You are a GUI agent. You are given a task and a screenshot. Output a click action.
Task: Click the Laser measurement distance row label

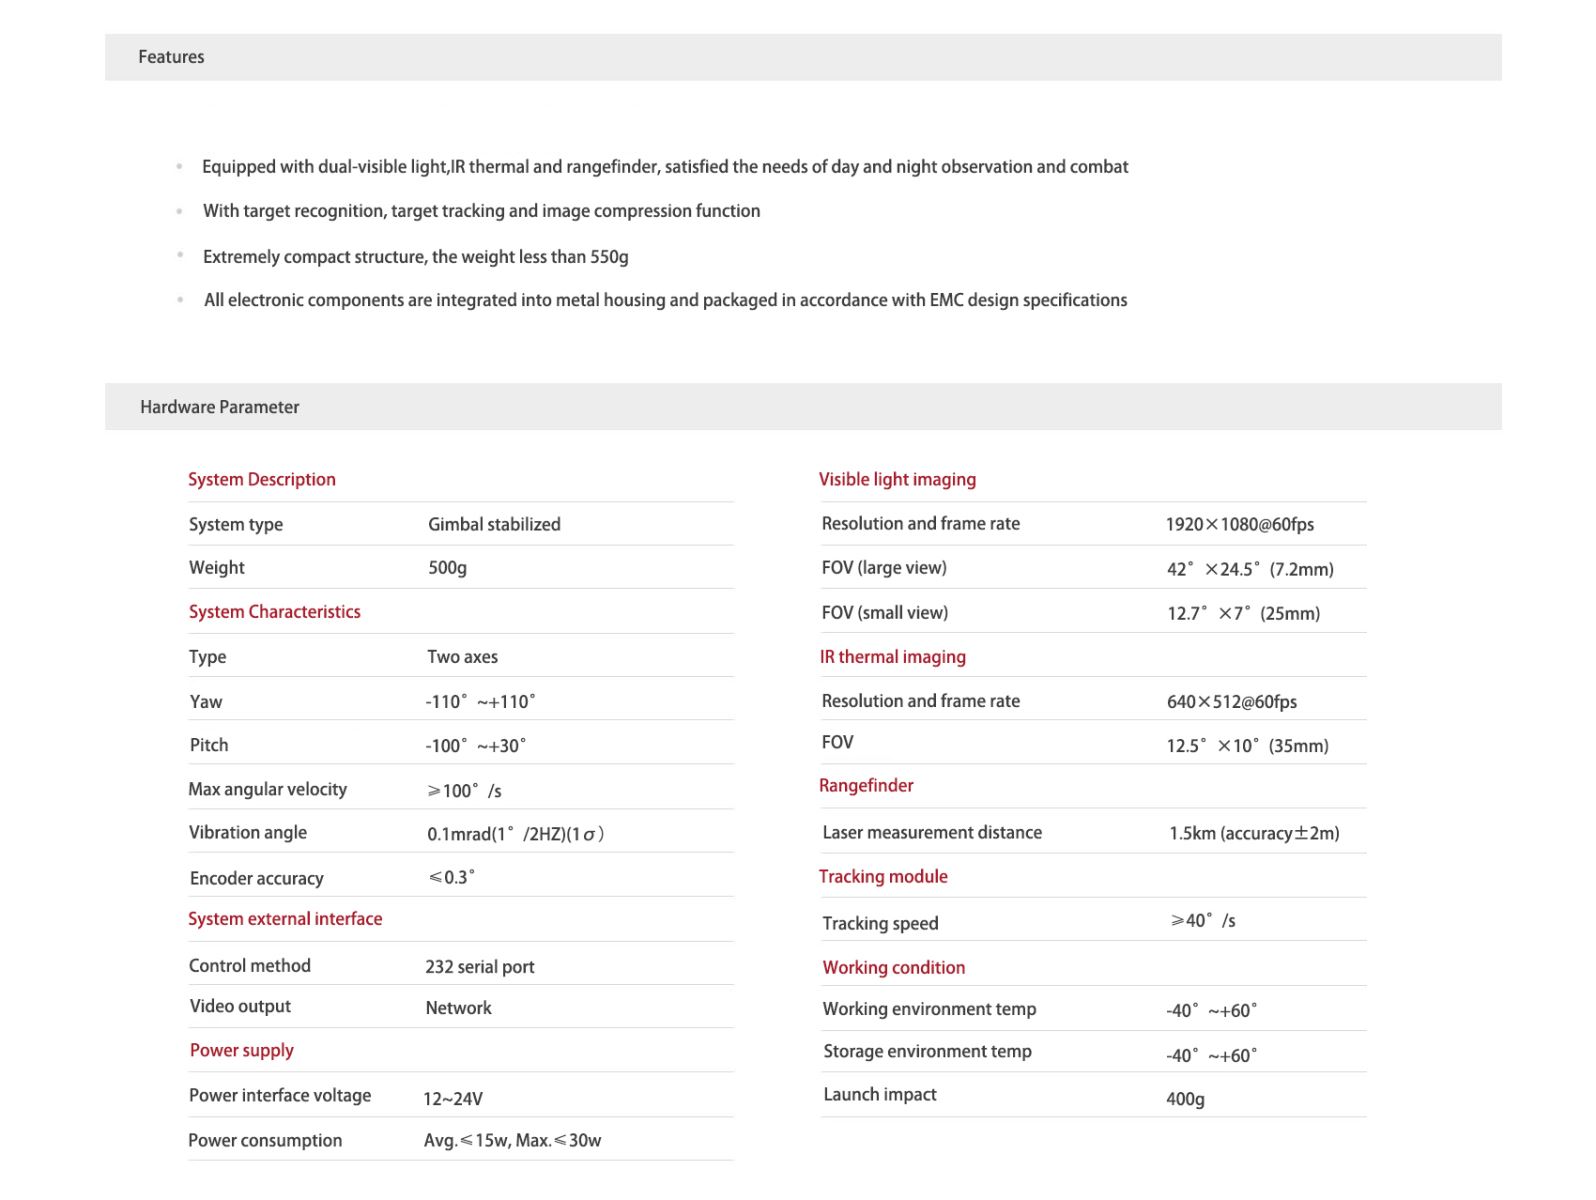tap(932, 832)
